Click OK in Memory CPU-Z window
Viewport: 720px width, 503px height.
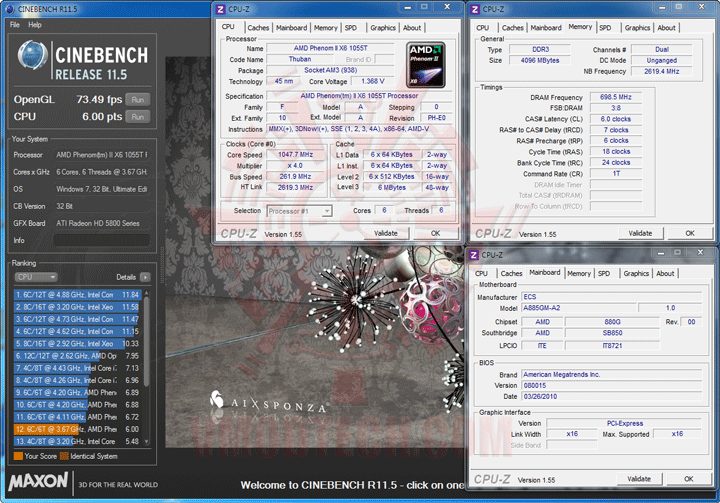pos(690,233)
